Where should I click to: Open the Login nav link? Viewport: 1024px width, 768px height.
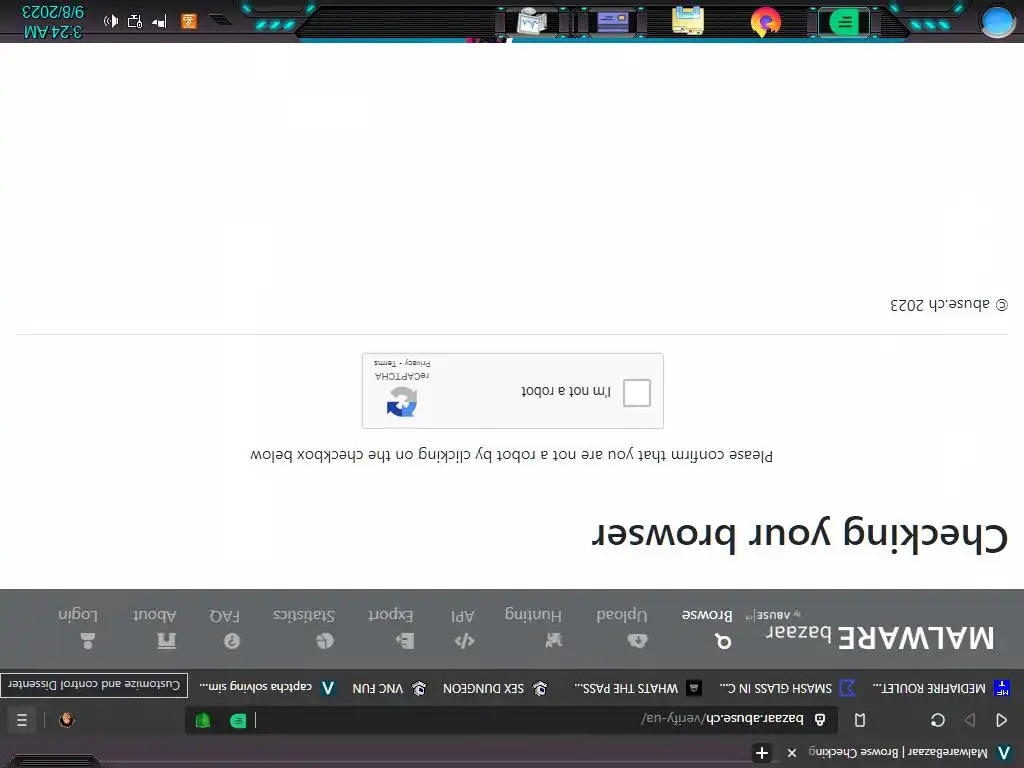[78, 615]
